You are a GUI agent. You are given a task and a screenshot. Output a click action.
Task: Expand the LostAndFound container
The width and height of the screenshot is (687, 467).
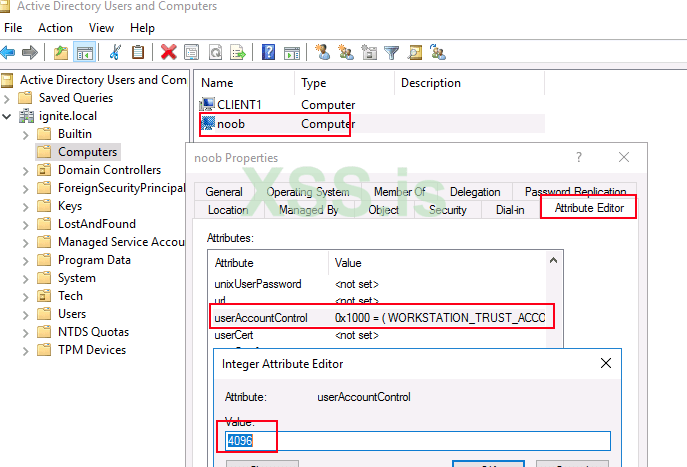coord(26,225)
